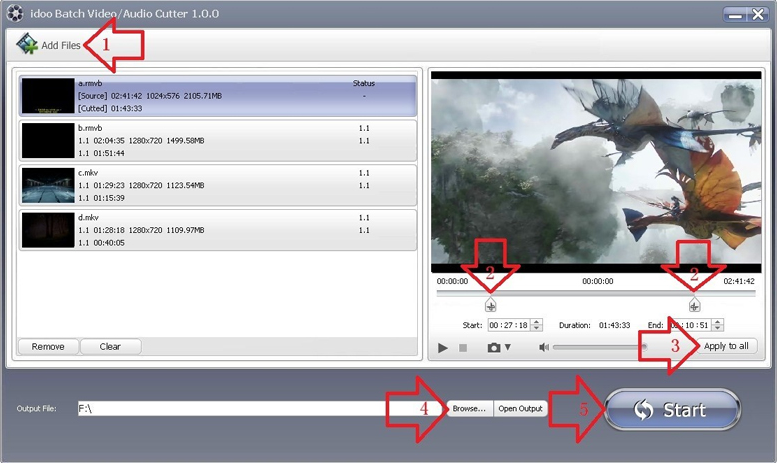The height and width of the screenshot is (463, 777).
Task: Click the Open Output button
Action: [x=521, y=409]
